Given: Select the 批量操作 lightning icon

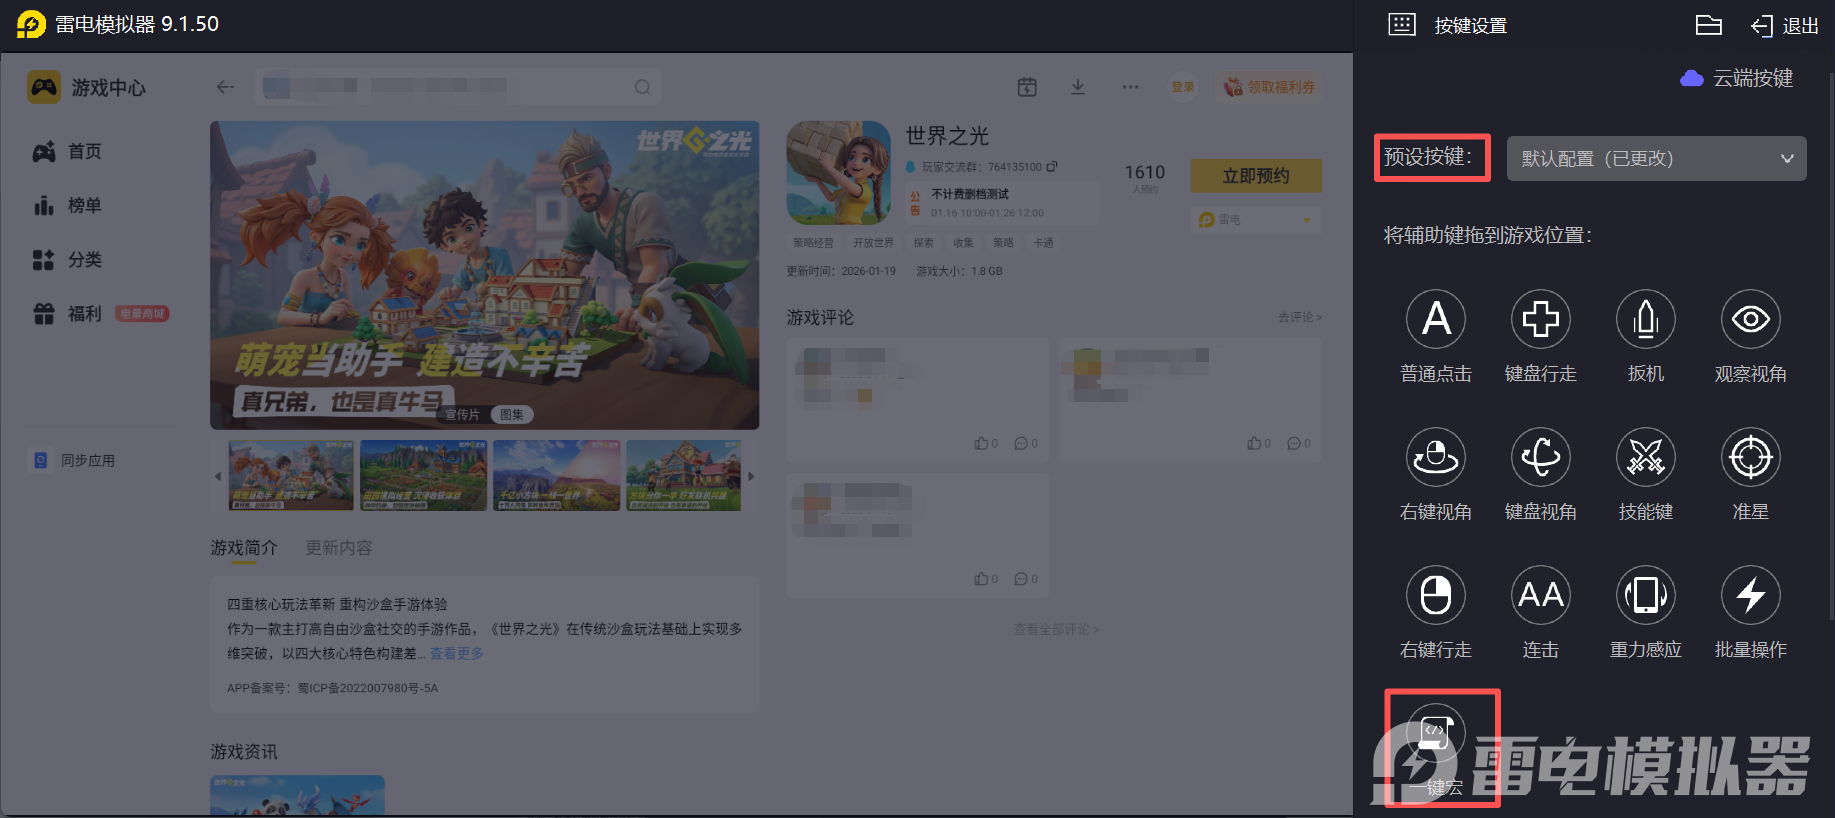Looking at the screenshot, I should [x=1751, y=595].
